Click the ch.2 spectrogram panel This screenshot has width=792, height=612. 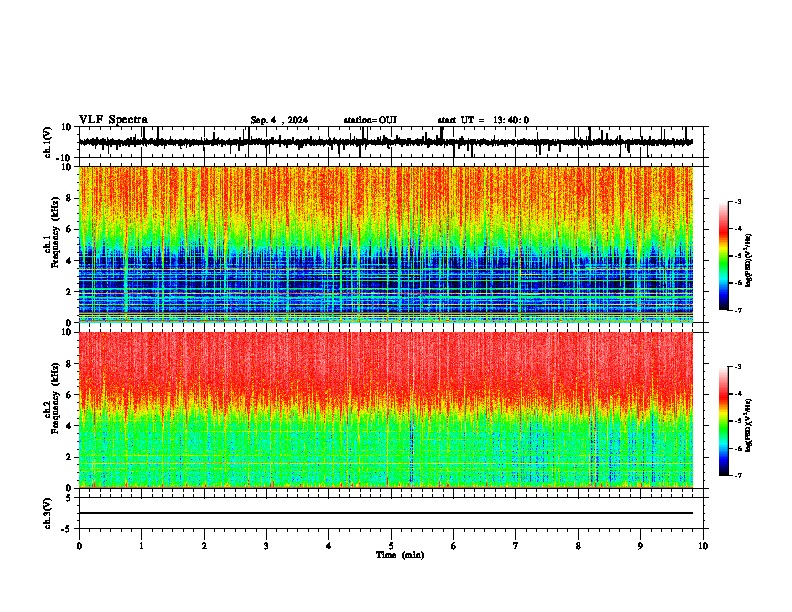386,410
